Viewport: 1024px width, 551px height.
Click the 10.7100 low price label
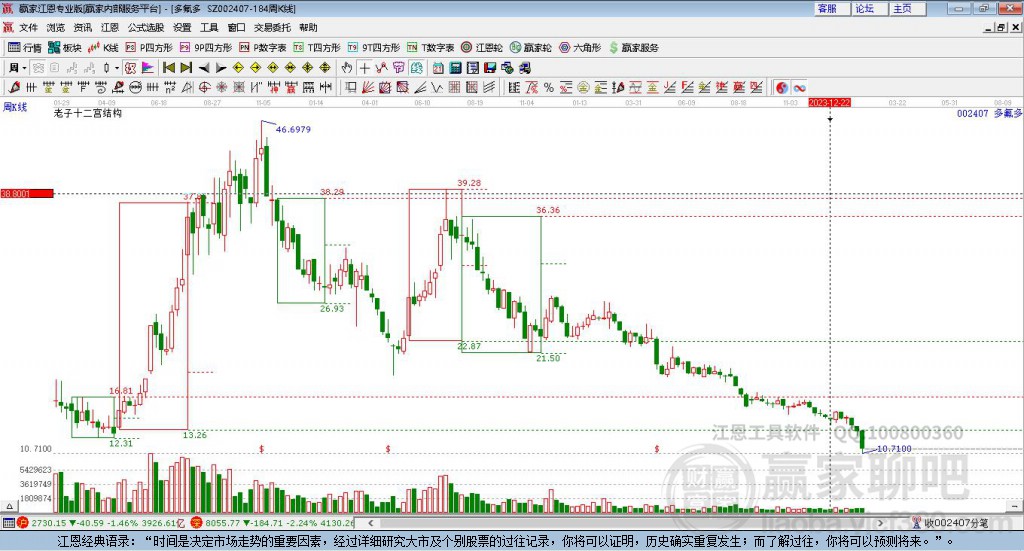pyautogui.click(x=894, y=449)
